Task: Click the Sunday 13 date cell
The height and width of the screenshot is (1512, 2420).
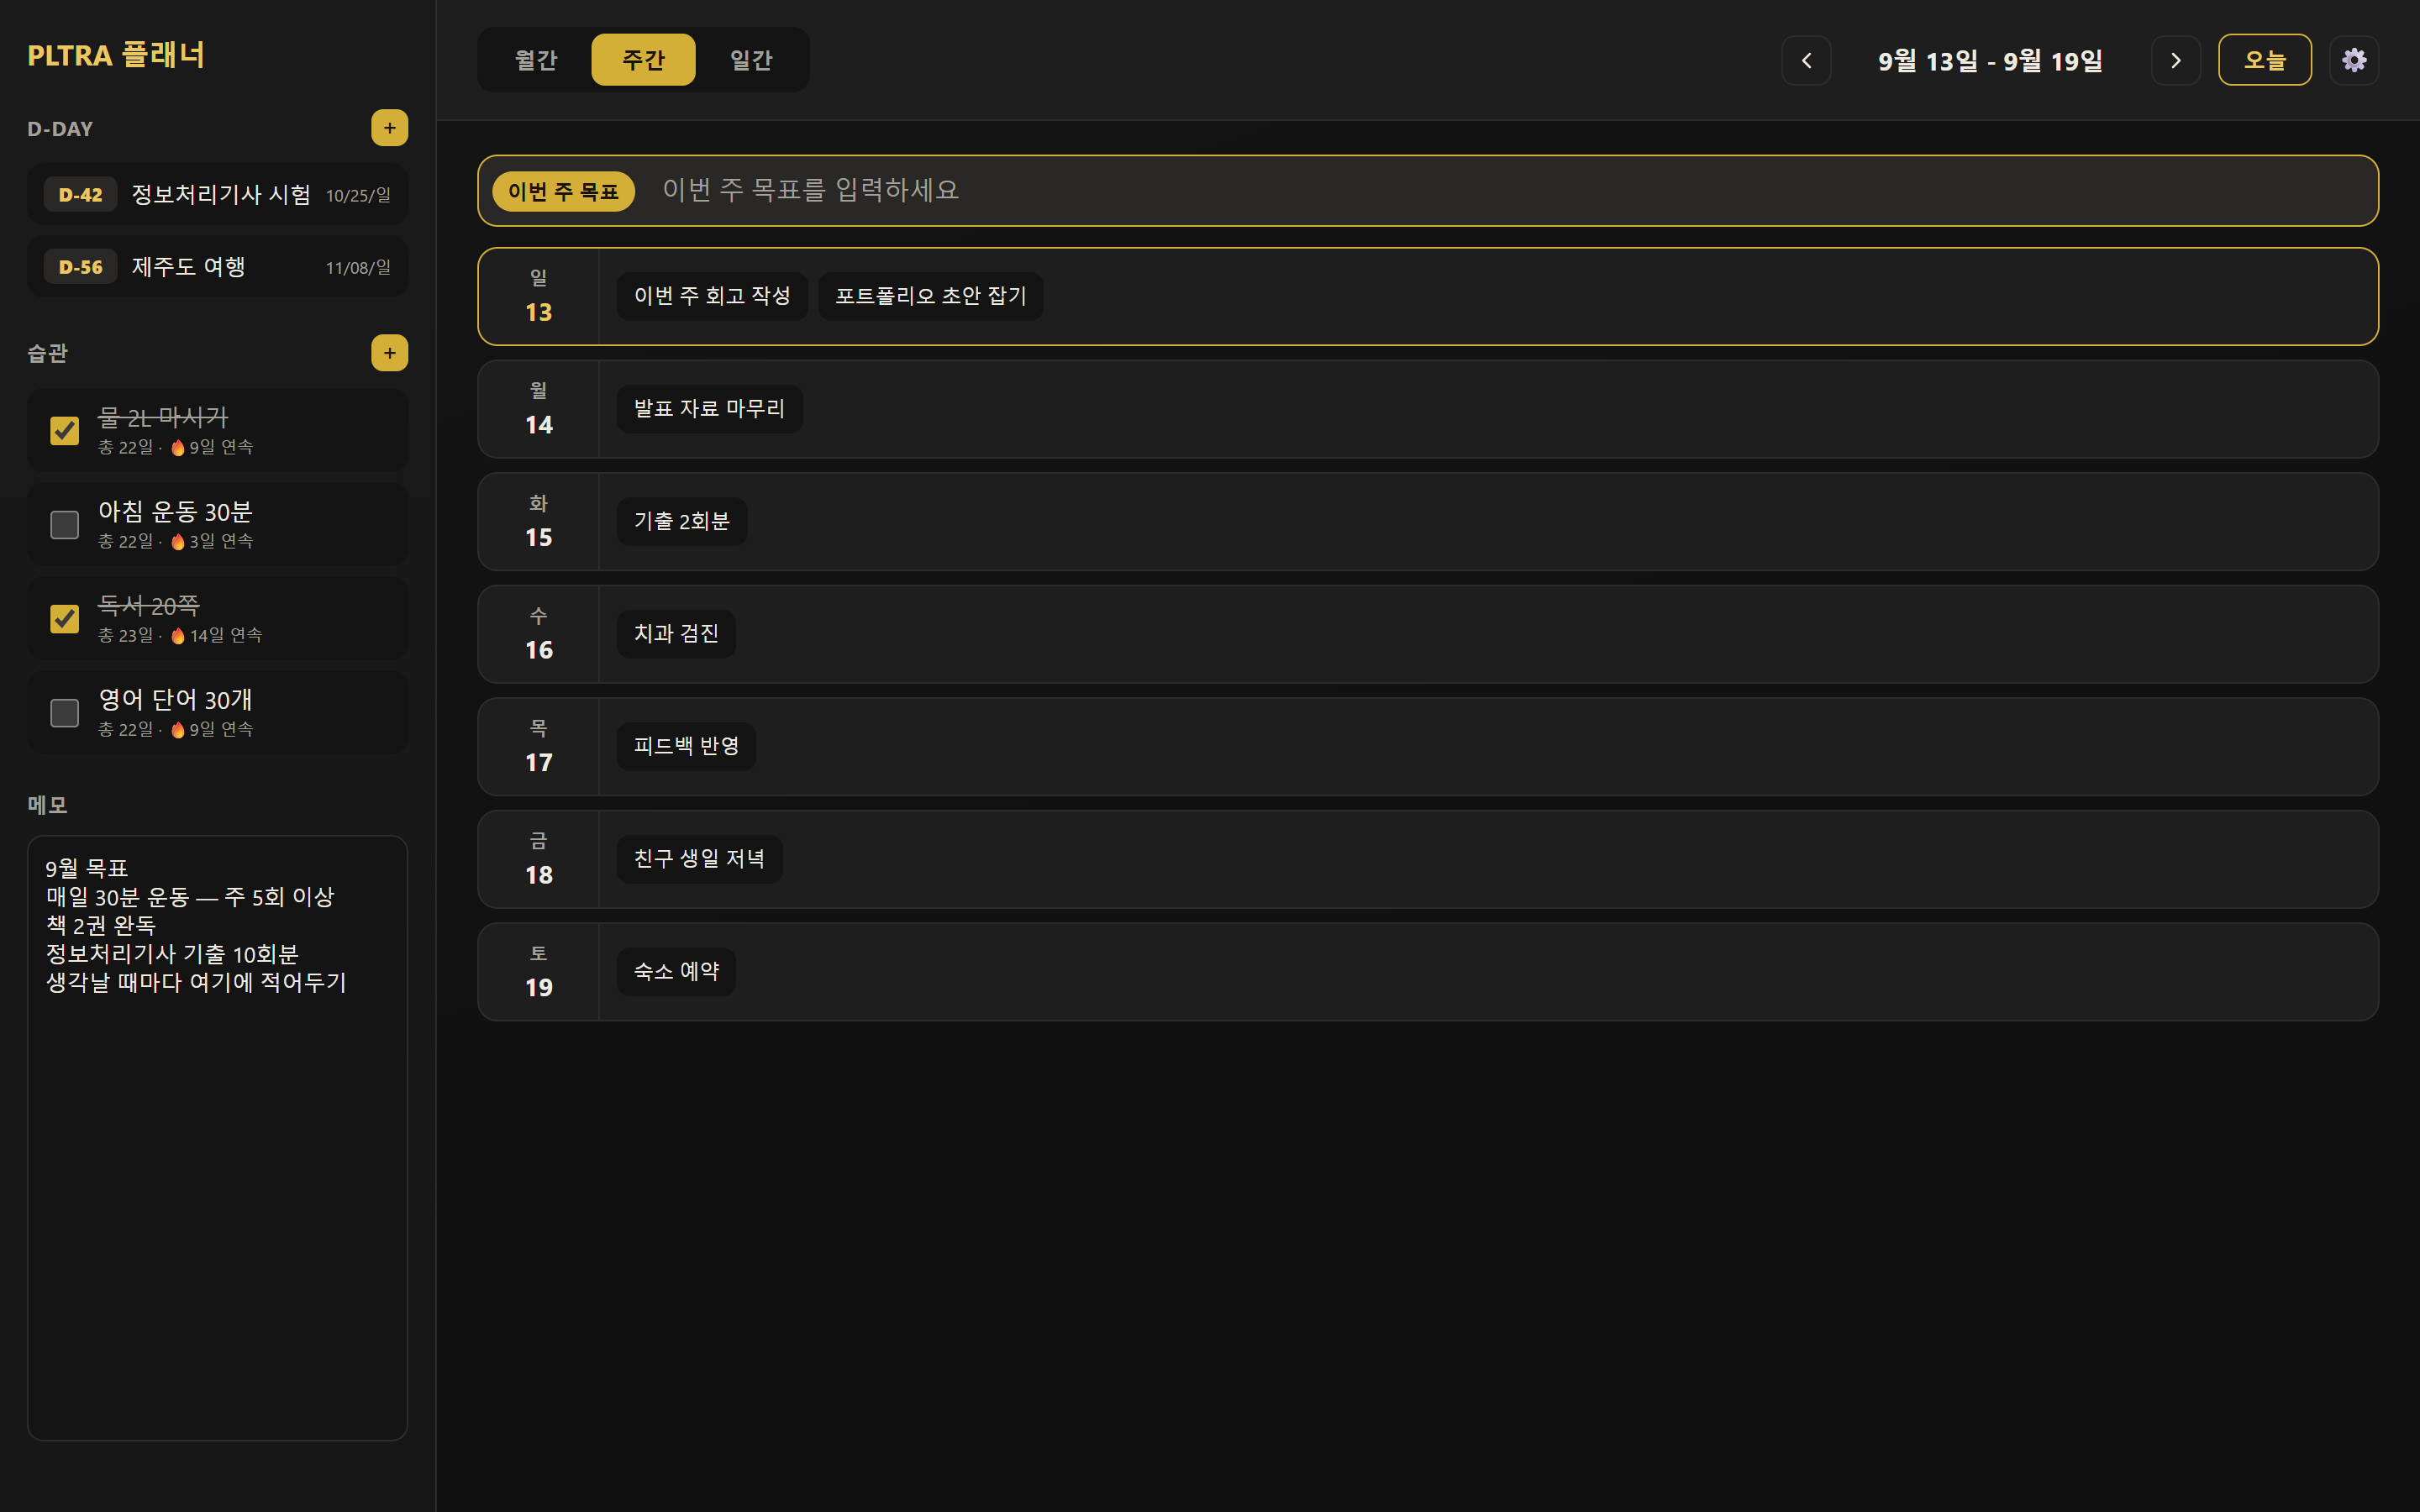Action: click(539, 297)
